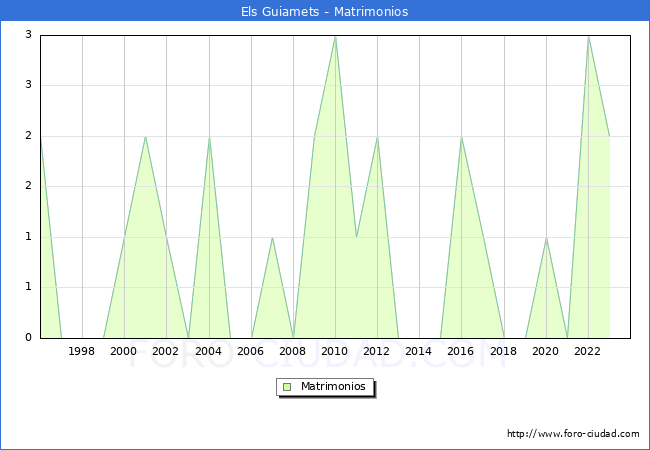Click the chart title Els Guiamets - Matrimonios

[325, 12]
